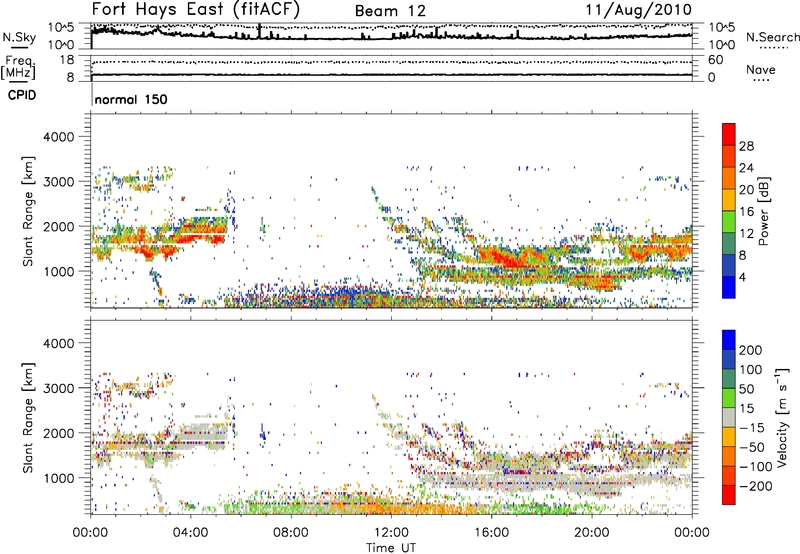Click the blue top of velocity colorbar
Viewport: 800px width, 554px height.
729,340
